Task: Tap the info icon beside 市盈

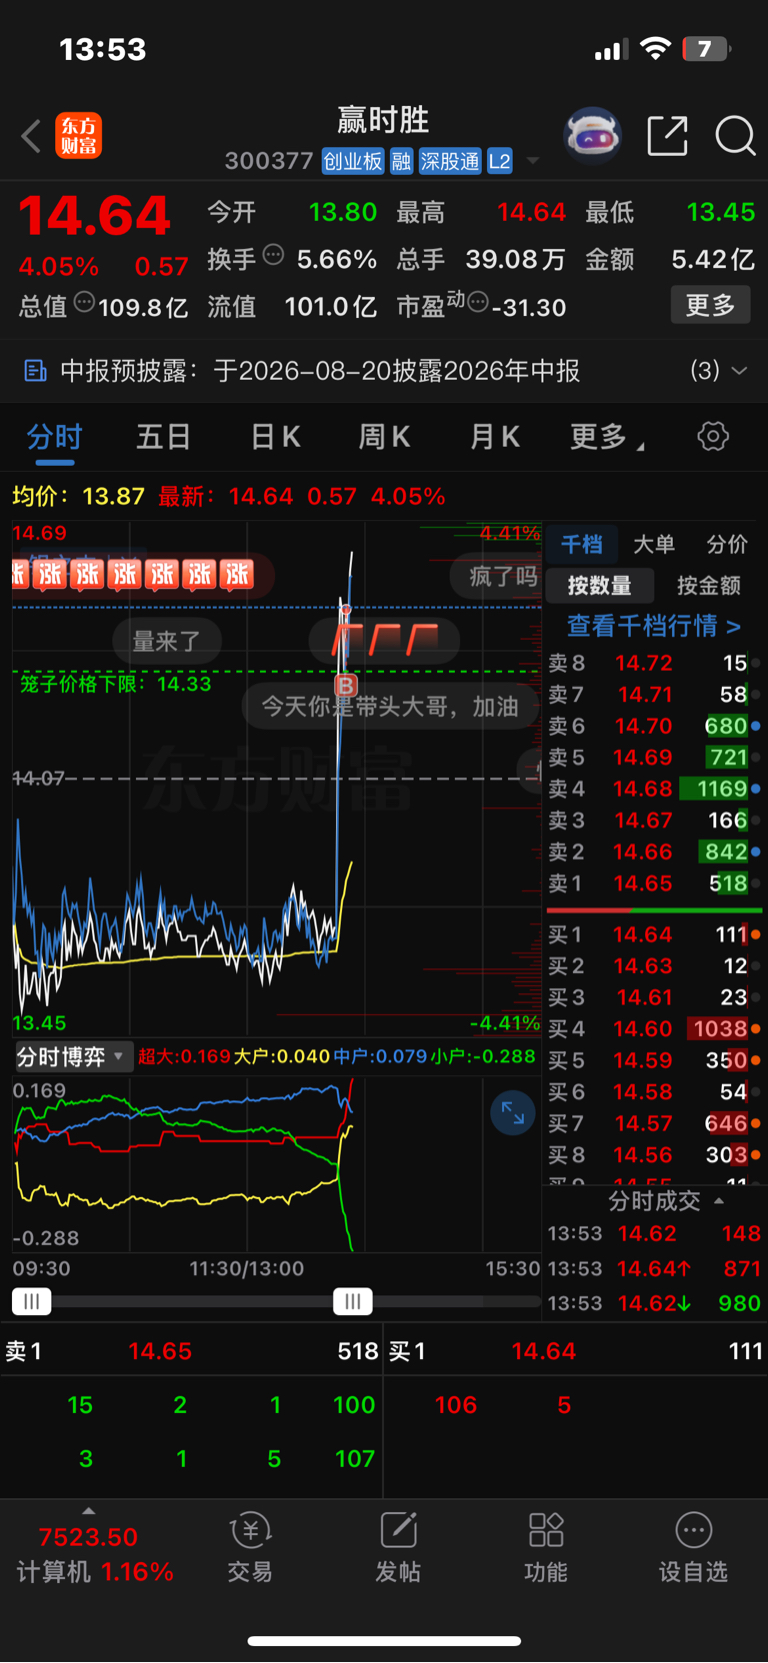Action: [478, 302]
